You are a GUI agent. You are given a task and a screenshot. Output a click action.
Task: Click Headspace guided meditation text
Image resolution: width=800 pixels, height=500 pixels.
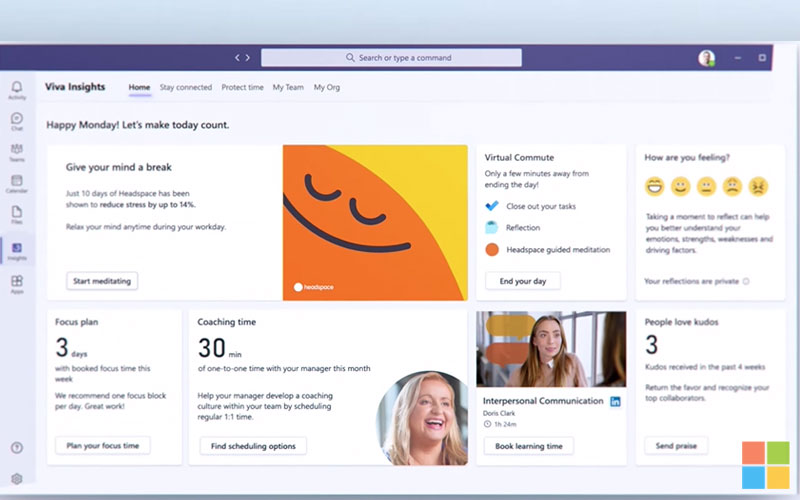(558, 249)
